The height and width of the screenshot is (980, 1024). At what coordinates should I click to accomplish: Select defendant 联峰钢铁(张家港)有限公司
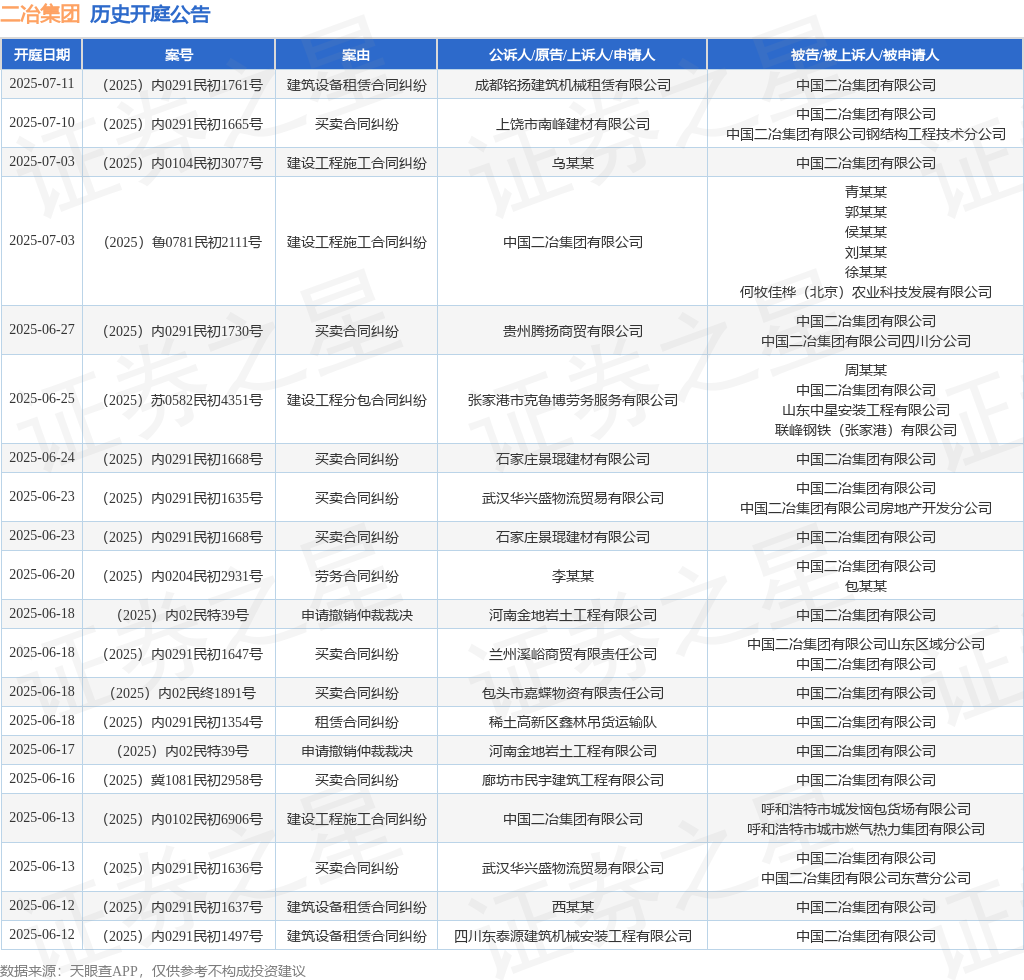[x=865, y=430]
